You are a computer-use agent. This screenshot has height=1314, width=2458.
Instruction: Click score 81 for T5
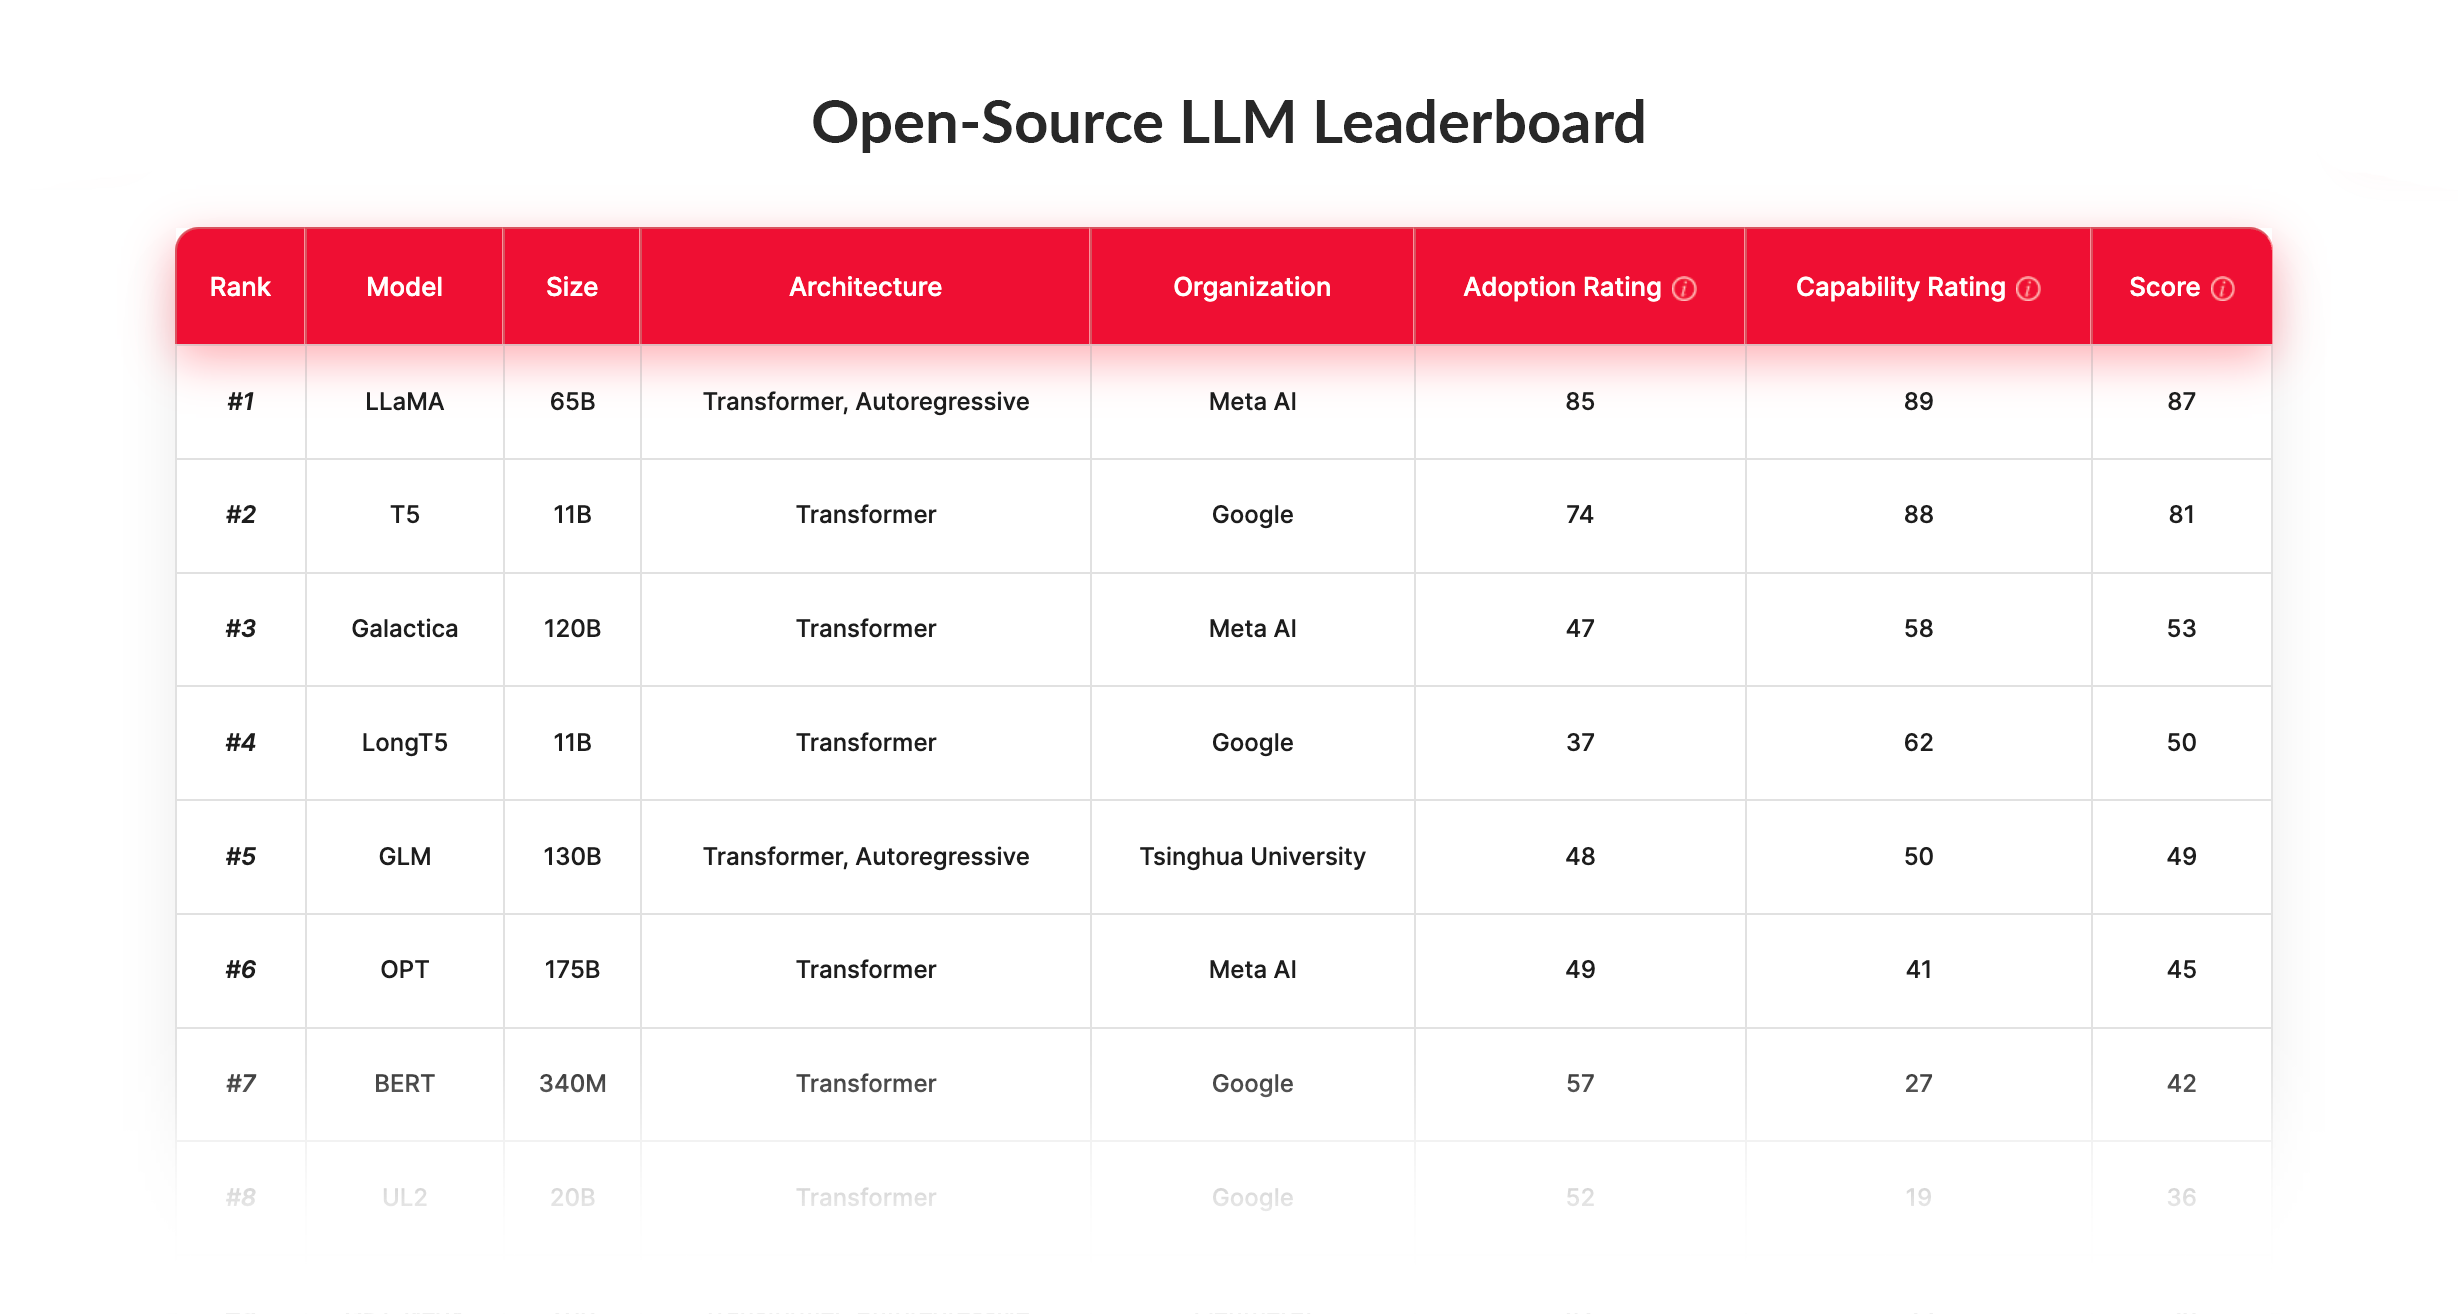pyautogui.click(x=2181, y=515)
